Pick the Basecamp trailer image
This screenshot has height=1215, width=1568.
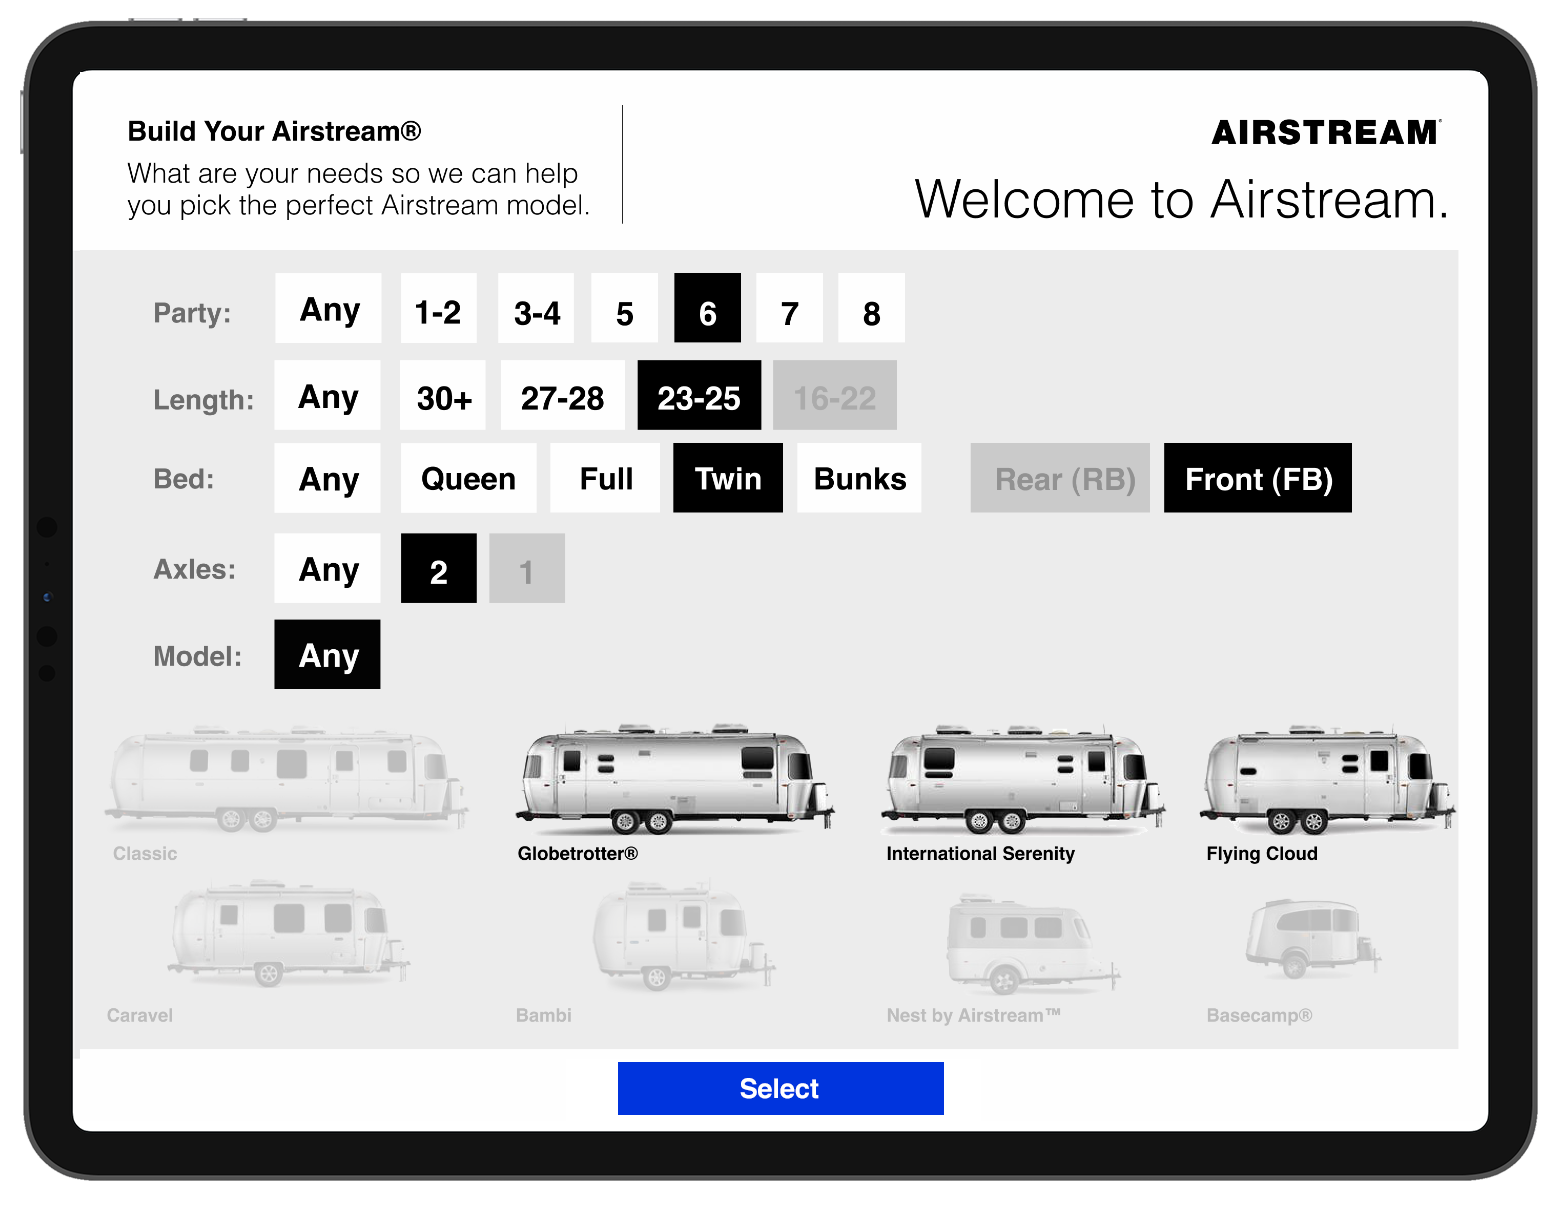tap(1313, 938)
